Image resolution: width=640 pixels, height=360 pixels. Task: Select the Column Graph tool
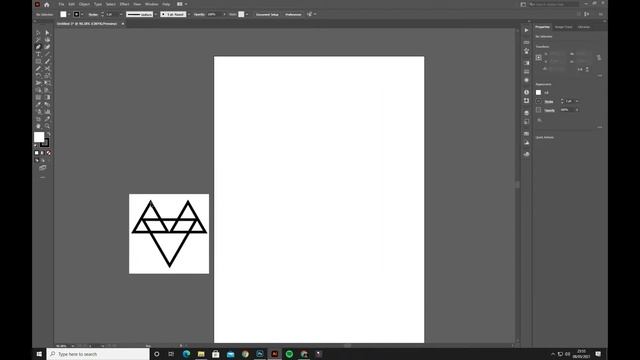coord(47,111)
